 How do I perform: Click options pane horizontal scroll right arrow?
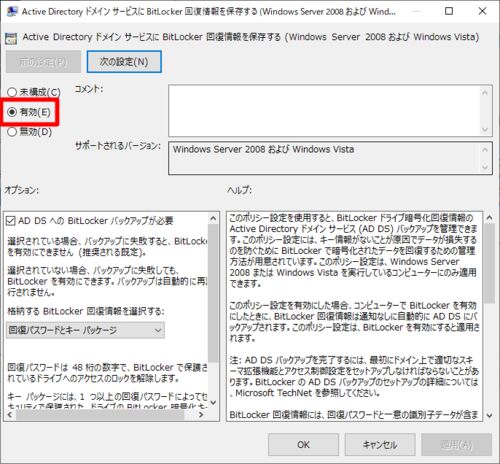(x=201, y=415)
